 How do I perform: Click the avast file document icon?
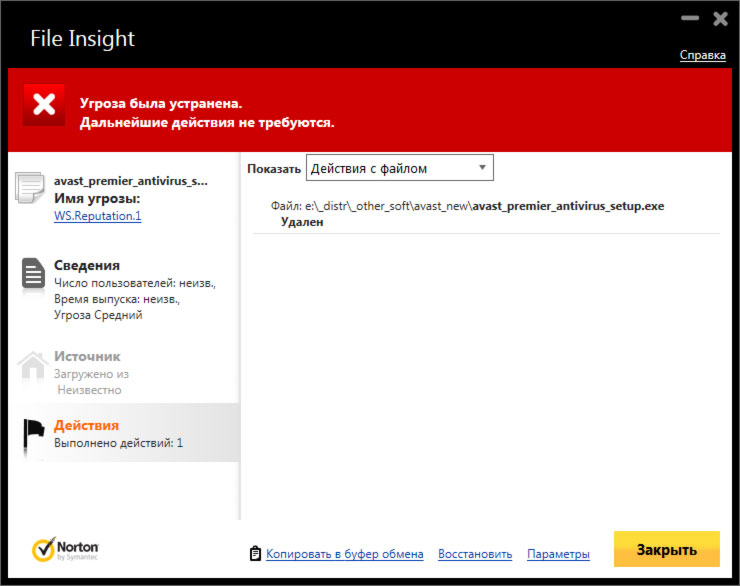(x=30, y=188)
